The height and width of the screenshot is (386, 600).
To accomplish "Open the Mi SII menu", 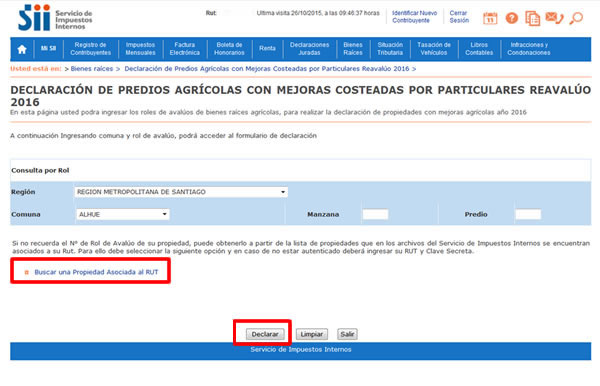I will [48, 49].
